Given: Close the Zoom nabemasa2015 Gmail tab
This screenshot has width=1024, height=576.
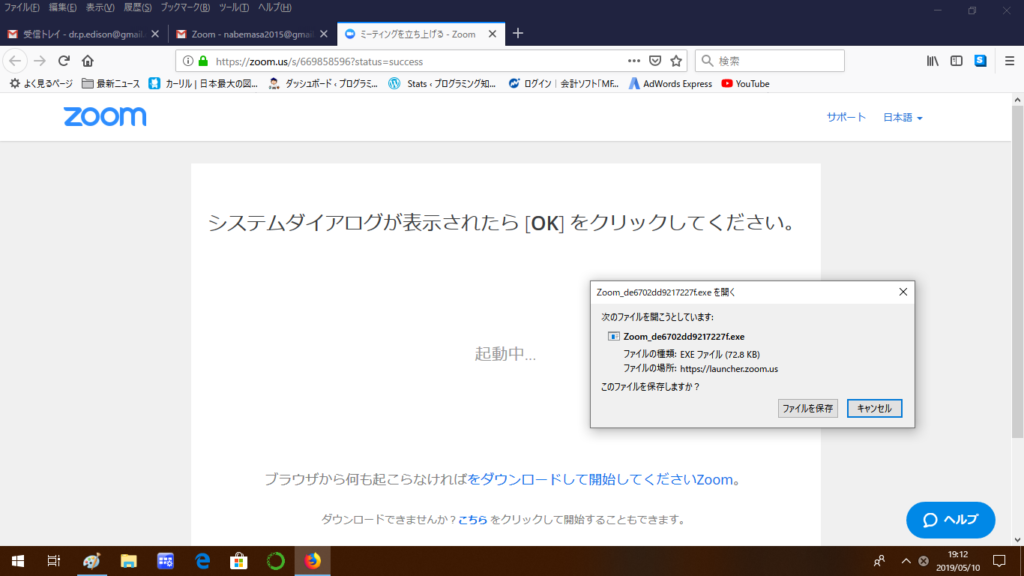Looking at the screenshot, I should click(x=323, y=34).
